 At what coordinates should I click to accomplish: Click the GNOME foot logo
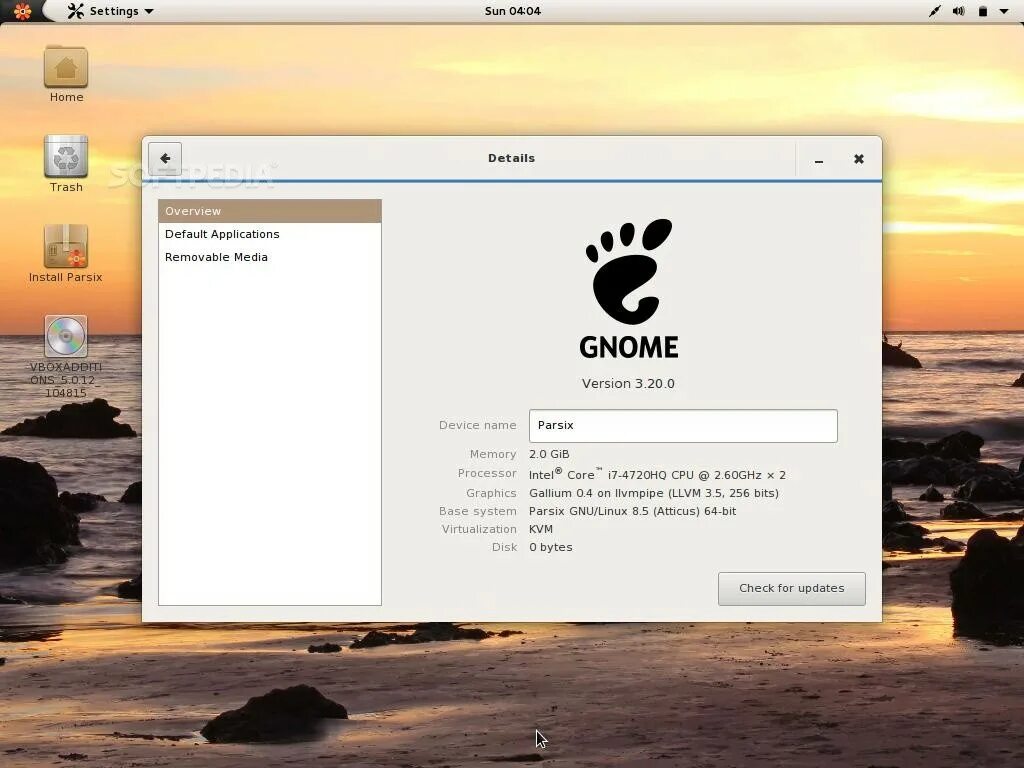[629, 289]
